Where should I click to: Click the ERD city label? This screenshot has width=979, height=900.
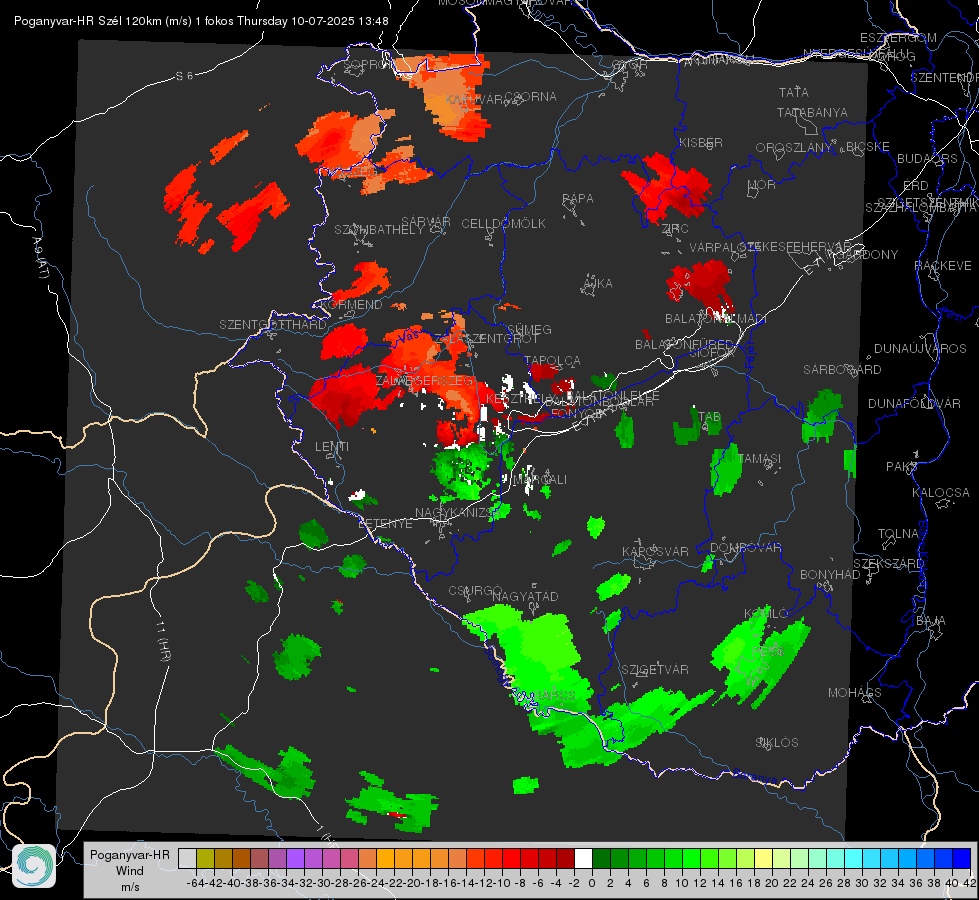point(916,186)
